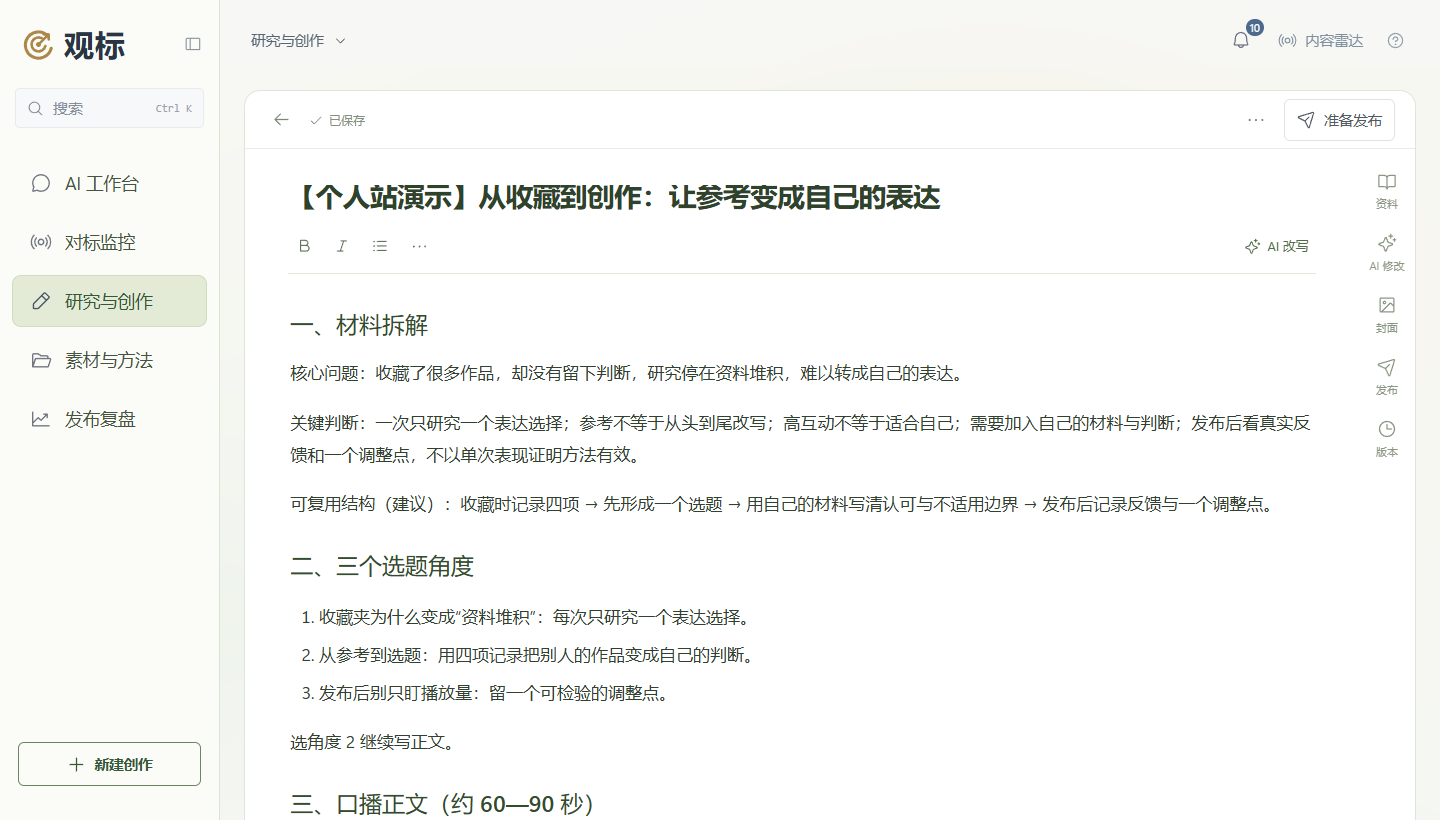Image resolution: width=1440 pixels, height=820 pixels.
Task: Open 发布复盘 in the sidebar
Action: point(109,419)
